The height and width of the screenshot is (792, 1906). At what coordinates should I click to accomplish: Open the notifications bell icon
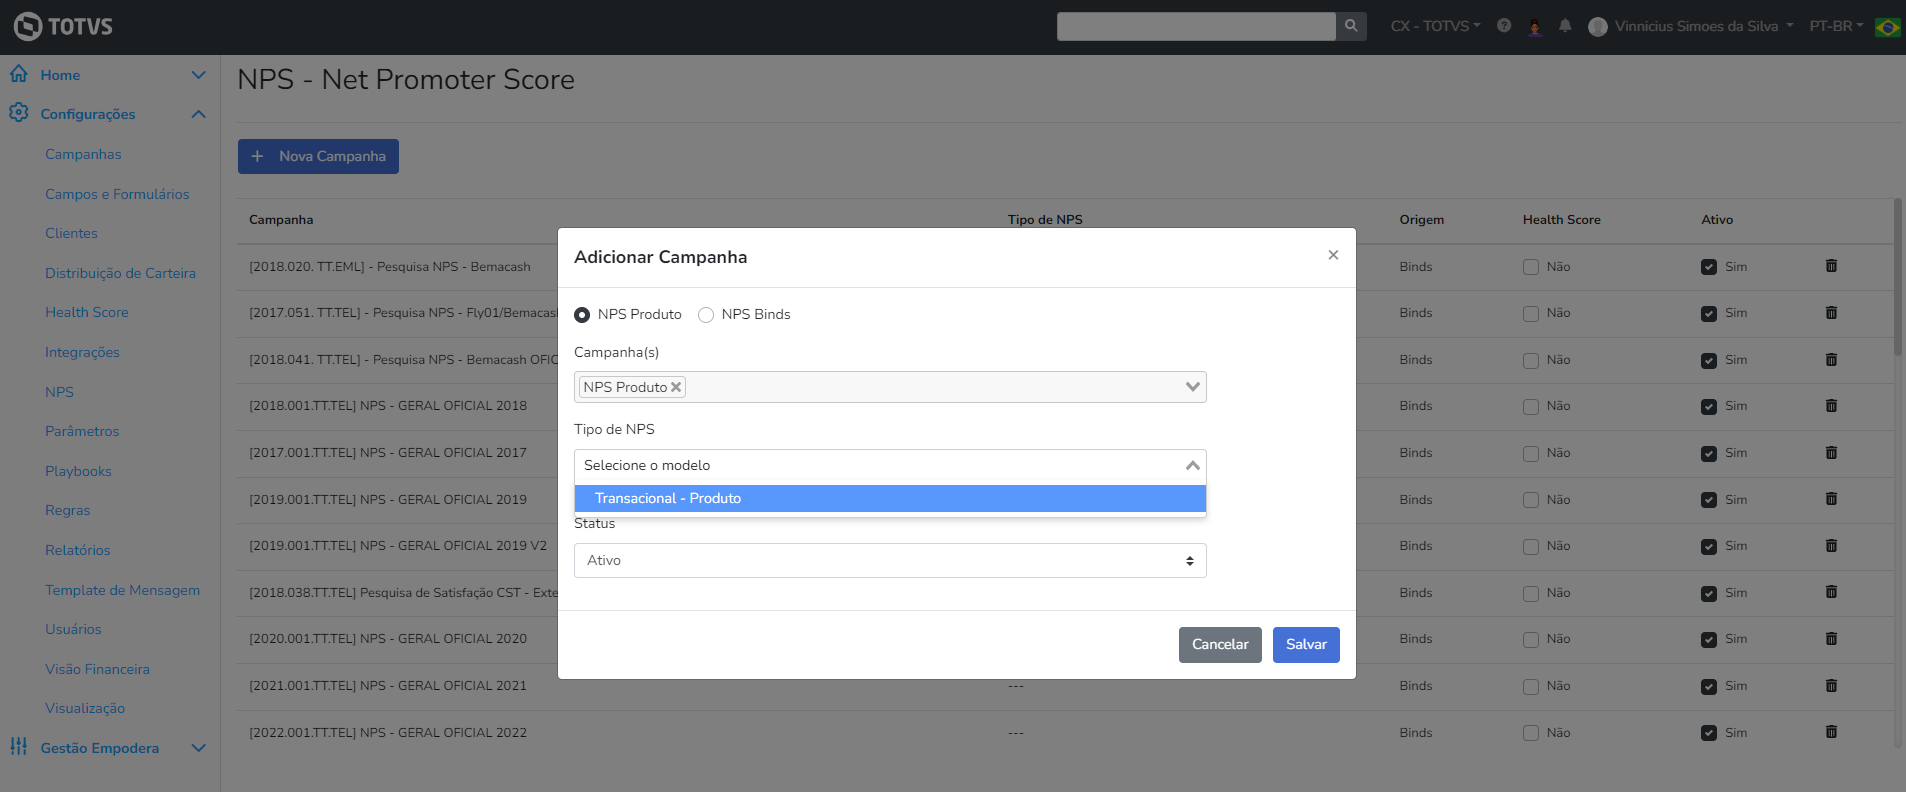tap(1565, 26)
